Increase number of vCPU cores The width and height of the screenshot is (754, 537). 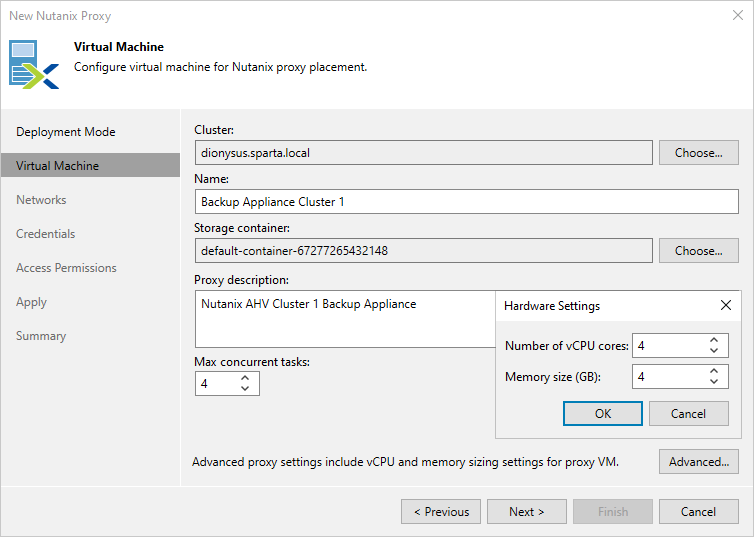pyautogui.click(x=713, y=341)
